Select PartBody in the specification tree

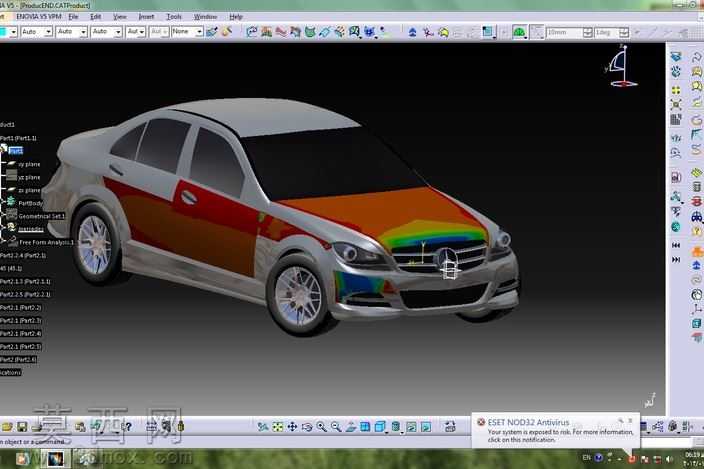(31, 203)
